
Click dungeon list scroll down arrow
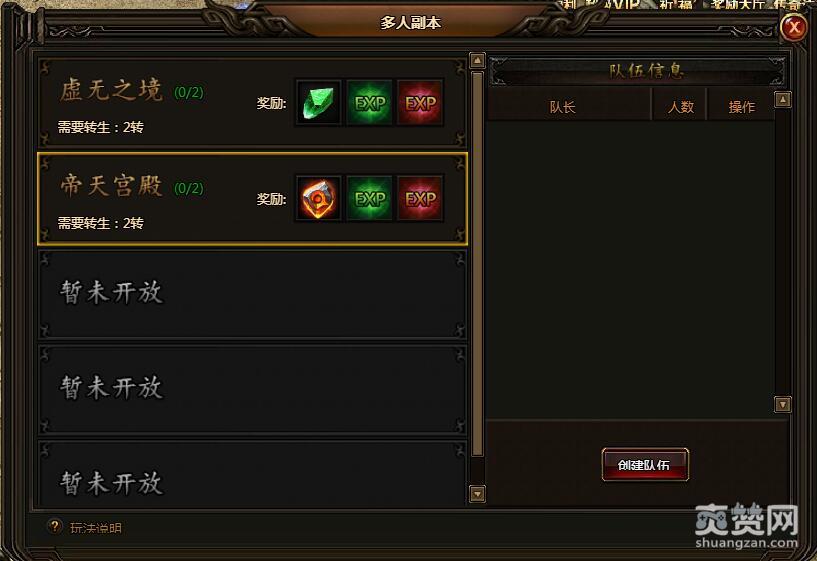pos(477,493)
